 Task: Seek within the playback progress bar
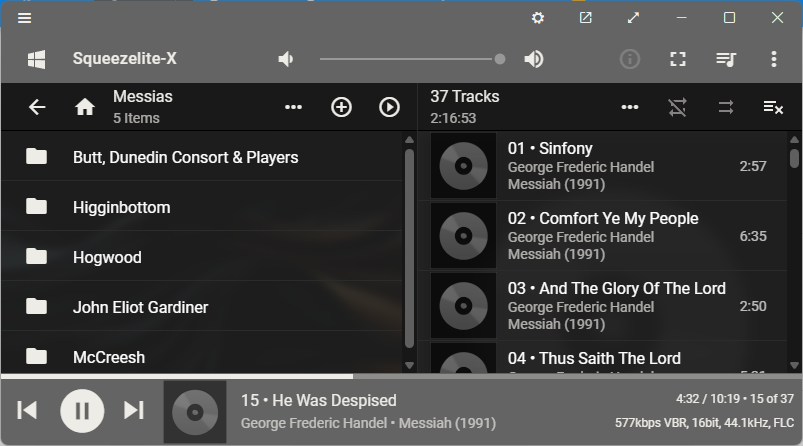tap(402, 376)
